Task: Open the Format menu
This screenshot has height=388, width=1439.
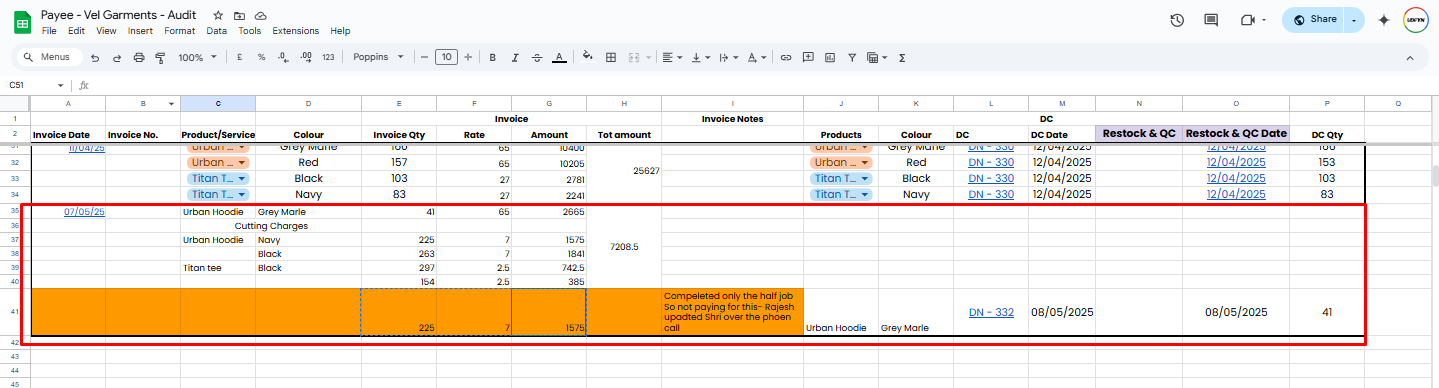Action: pos(180,31)
